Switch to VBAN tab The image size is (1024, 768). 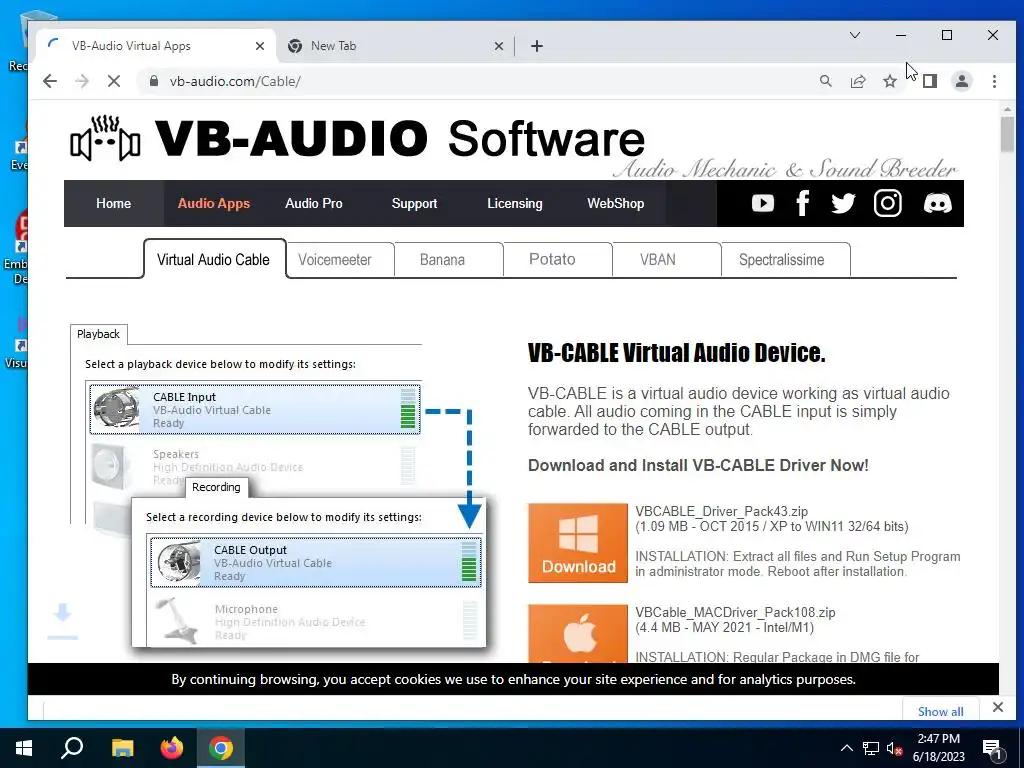pyautogui.click(x=658, y=259)
